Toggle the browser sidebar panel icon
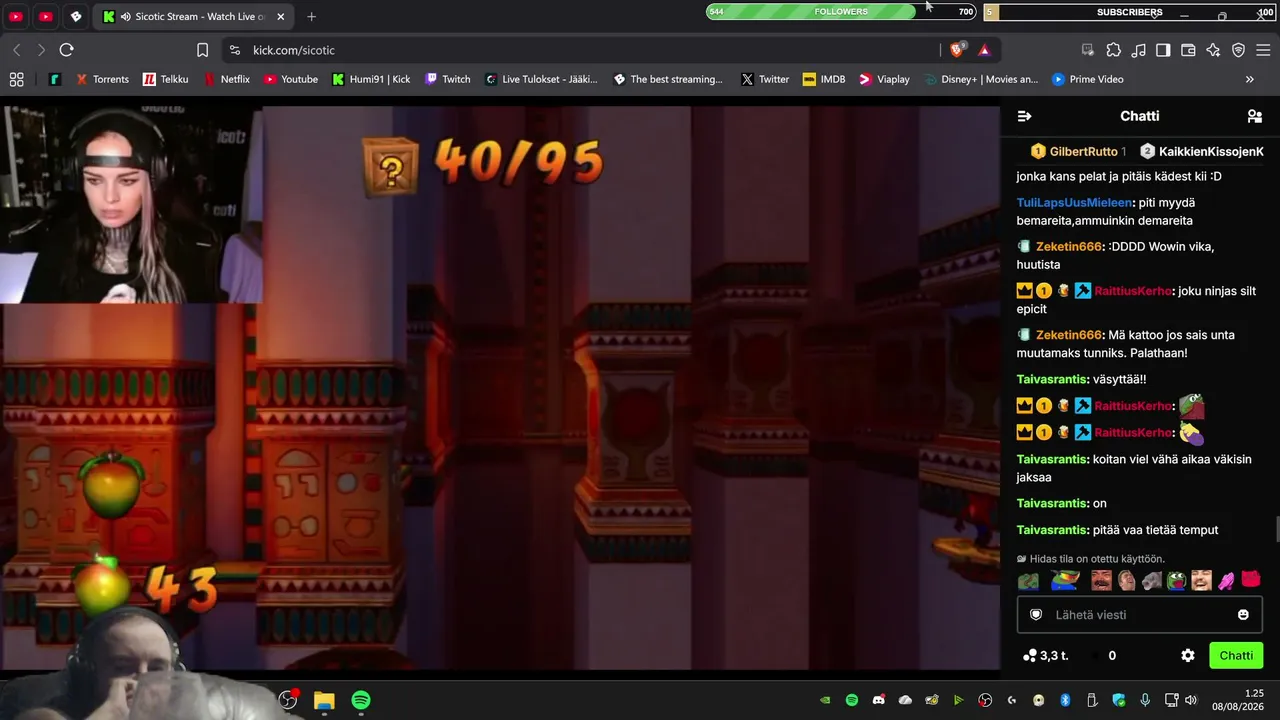The width and height of the screenshot is (1280, 720). [1163, 50]
